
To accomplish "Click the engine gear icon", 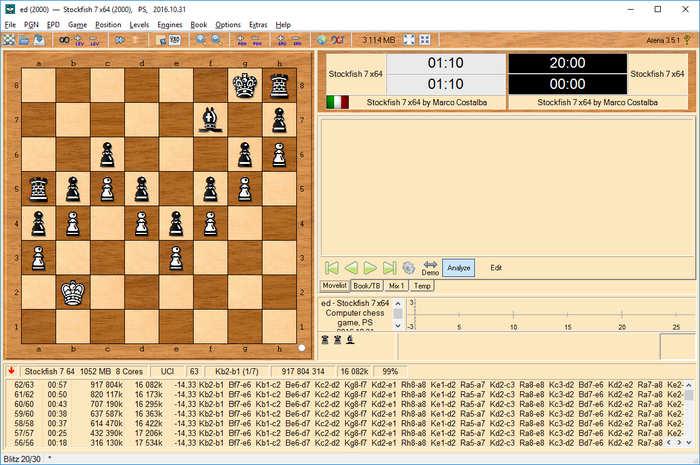I will click(408, 267).
